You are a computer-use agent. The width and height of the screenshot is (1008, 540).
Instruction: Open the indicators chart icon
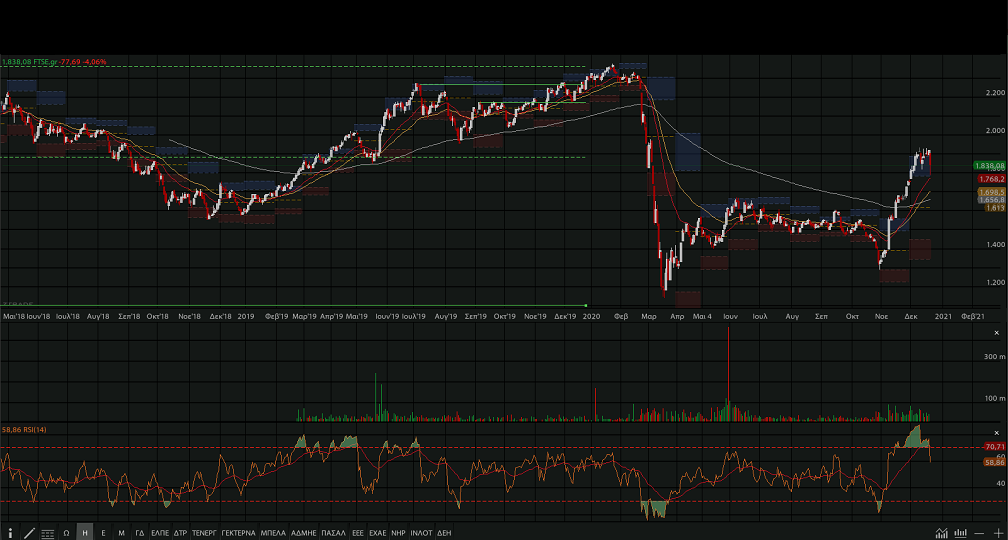[x=942, y=533]
